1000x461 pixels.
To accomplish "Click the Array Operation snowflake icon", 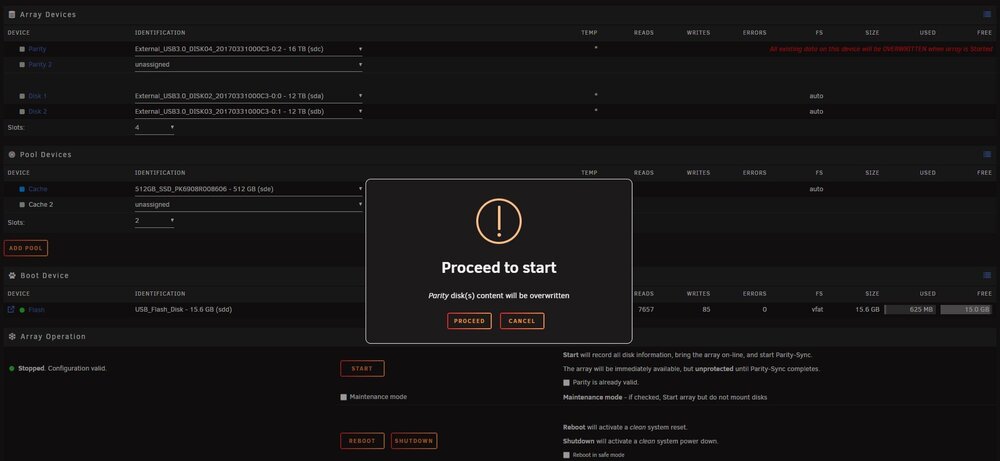I will 11,336.
